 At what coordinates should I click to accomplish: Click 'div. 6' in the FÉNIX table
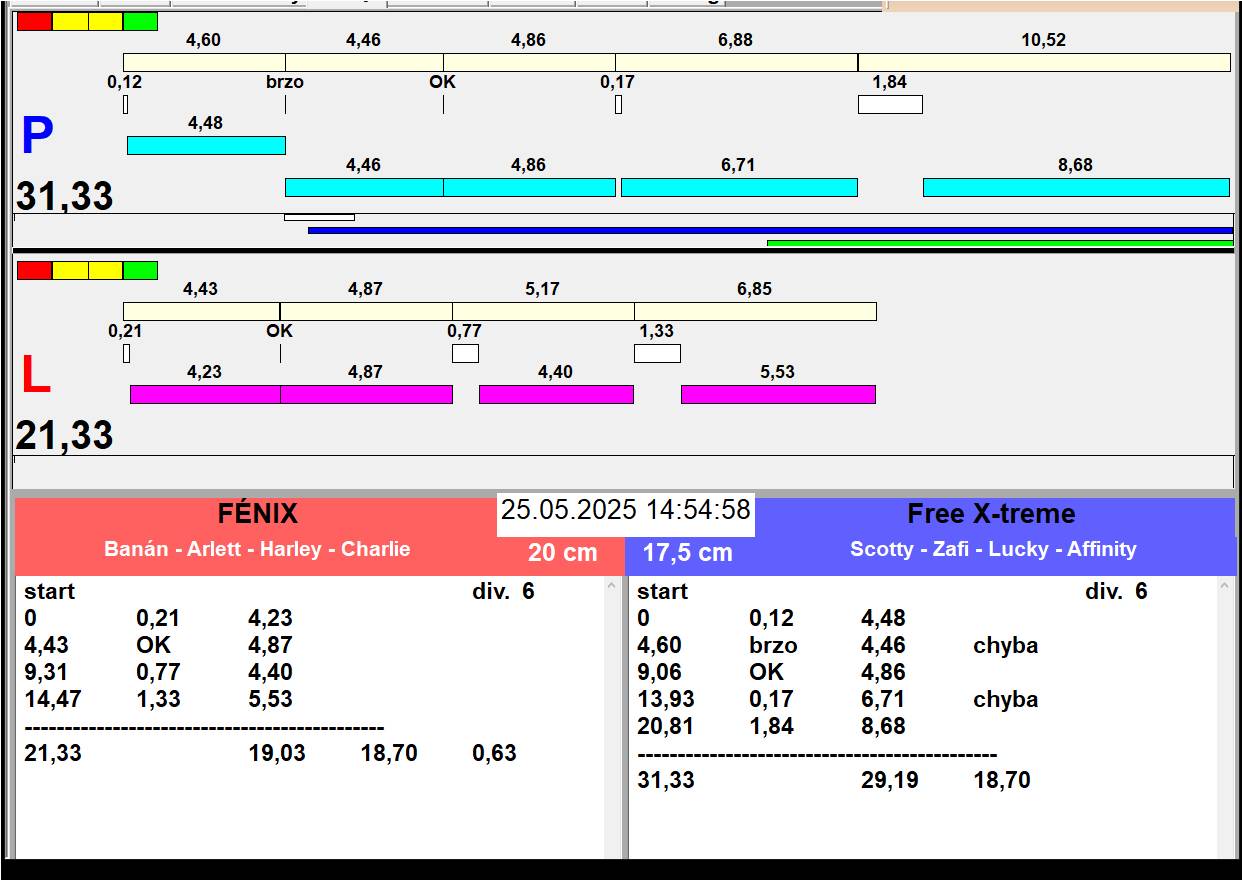pos(503,591)
